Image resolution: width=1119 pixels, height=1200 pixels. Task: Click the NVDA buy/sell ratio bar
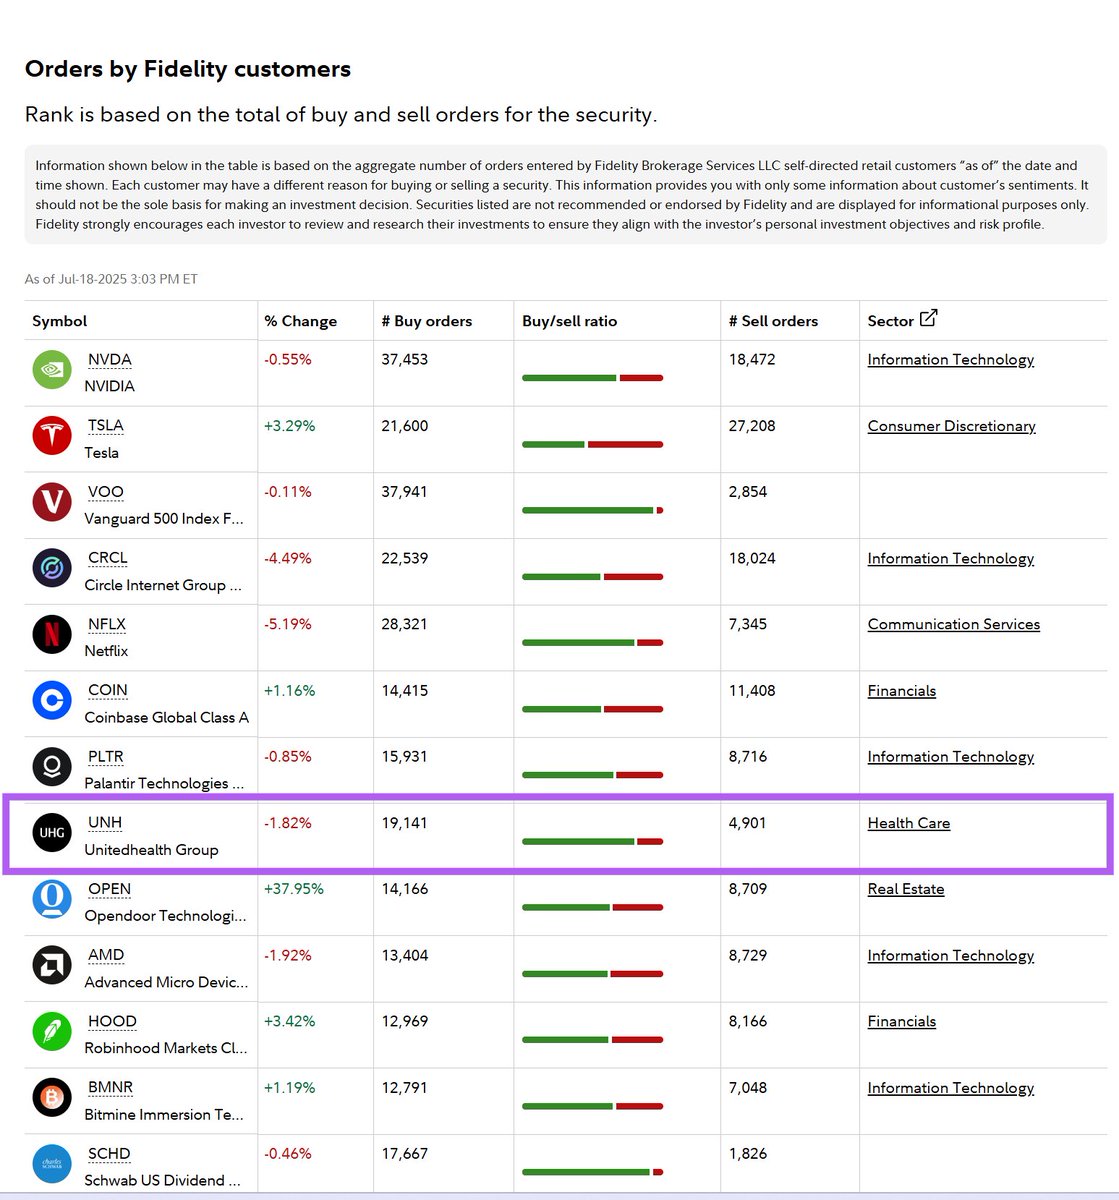[592, 378]
